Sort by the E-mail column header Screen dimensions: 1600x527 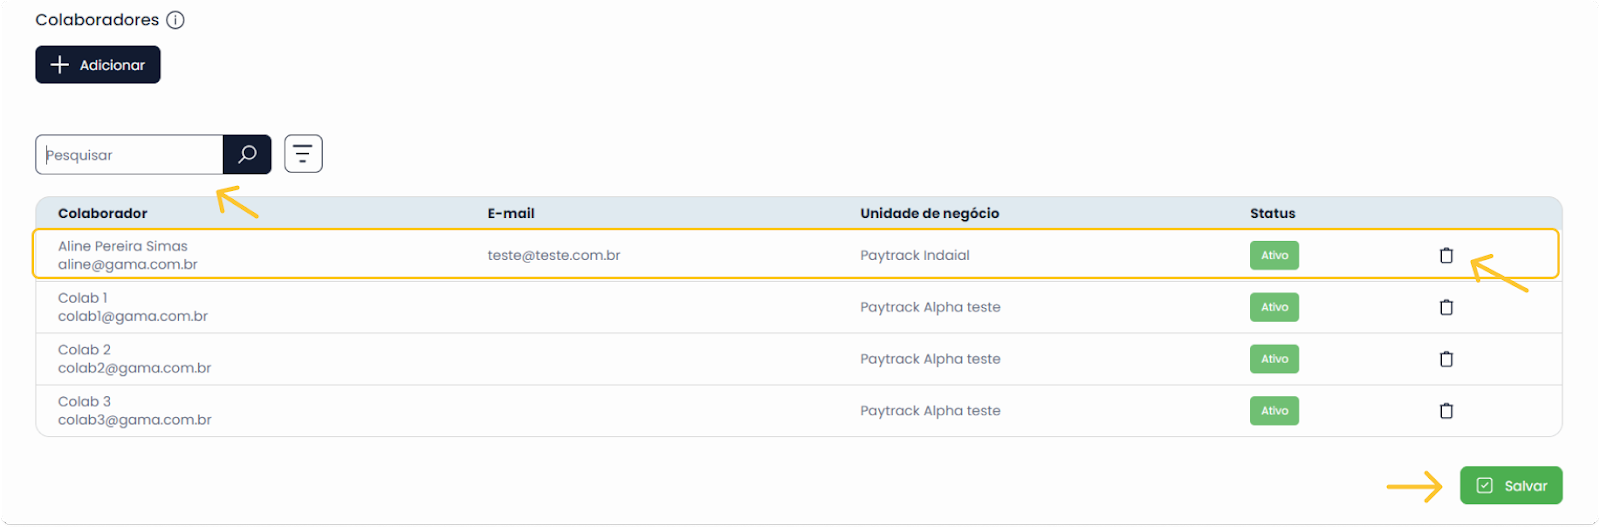(x=511, y=213)
